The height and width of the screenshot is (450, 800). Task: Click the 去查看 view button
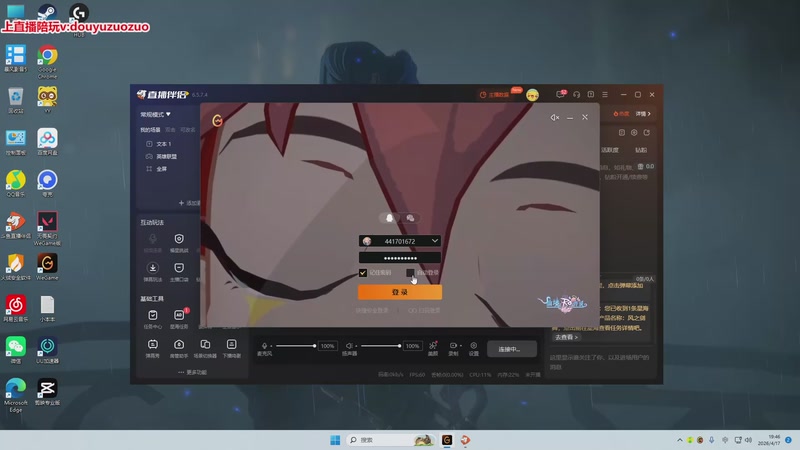pos(566,337)
